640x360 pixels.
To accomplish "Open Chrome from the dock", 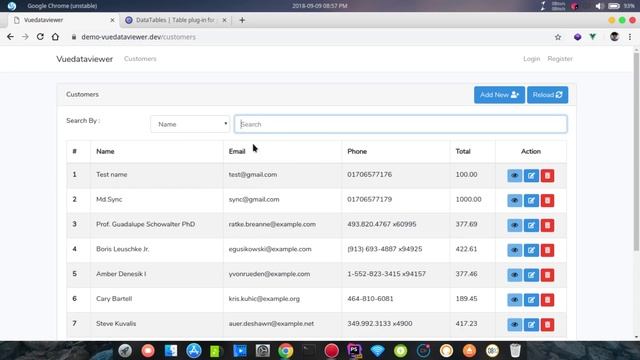I will [x=285, y=351].
